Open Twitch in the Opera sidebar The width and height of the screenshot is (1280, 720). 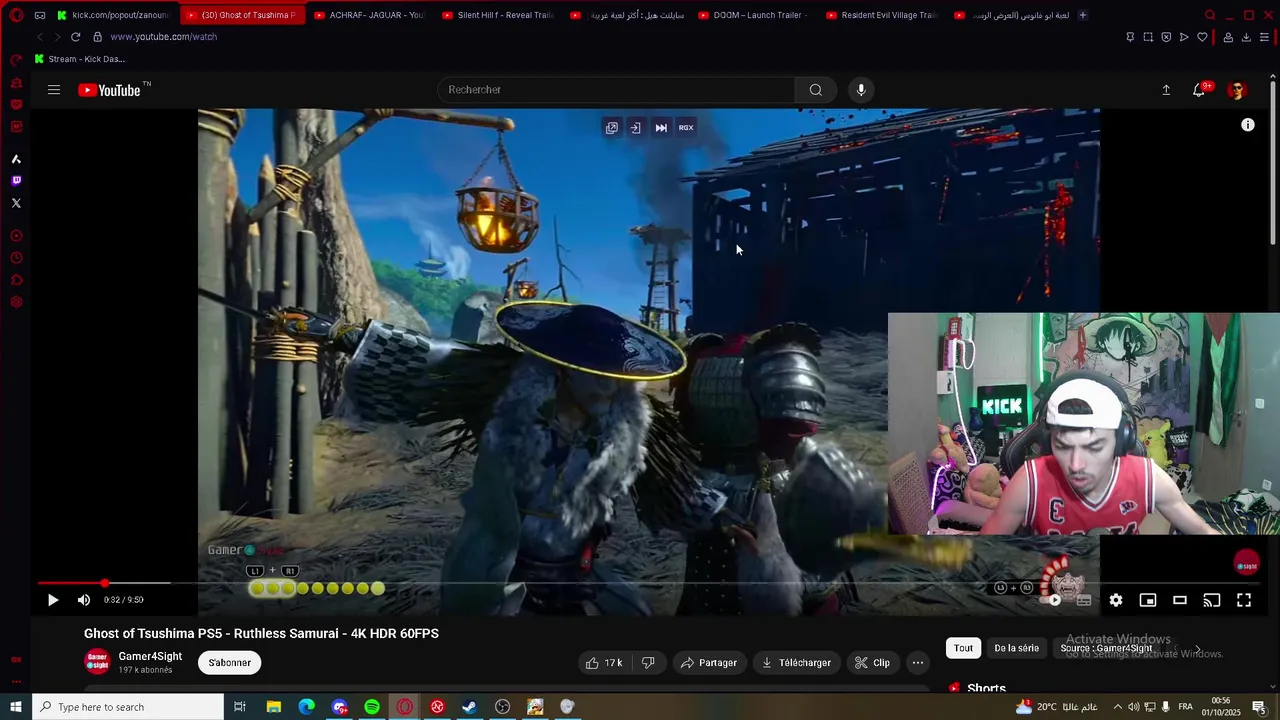point(16,181)
